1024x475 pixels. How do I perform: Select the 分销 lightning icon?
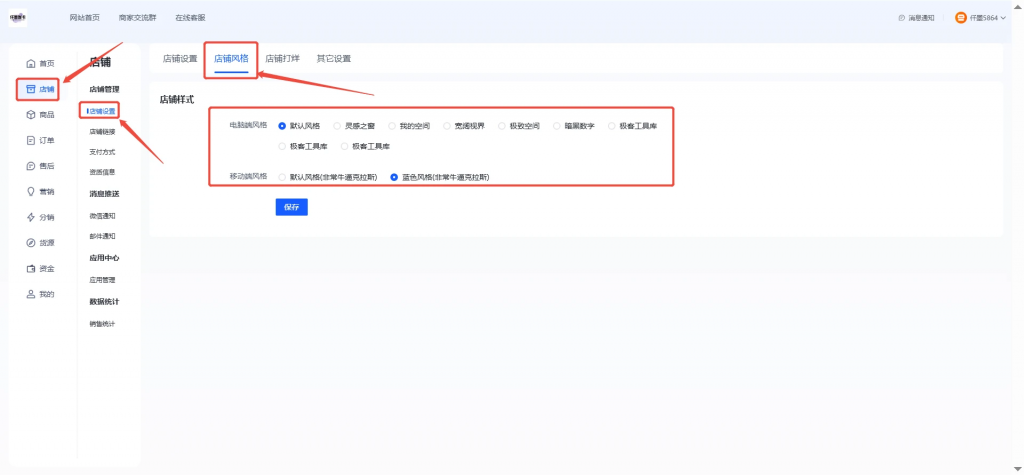pos(30,218)
